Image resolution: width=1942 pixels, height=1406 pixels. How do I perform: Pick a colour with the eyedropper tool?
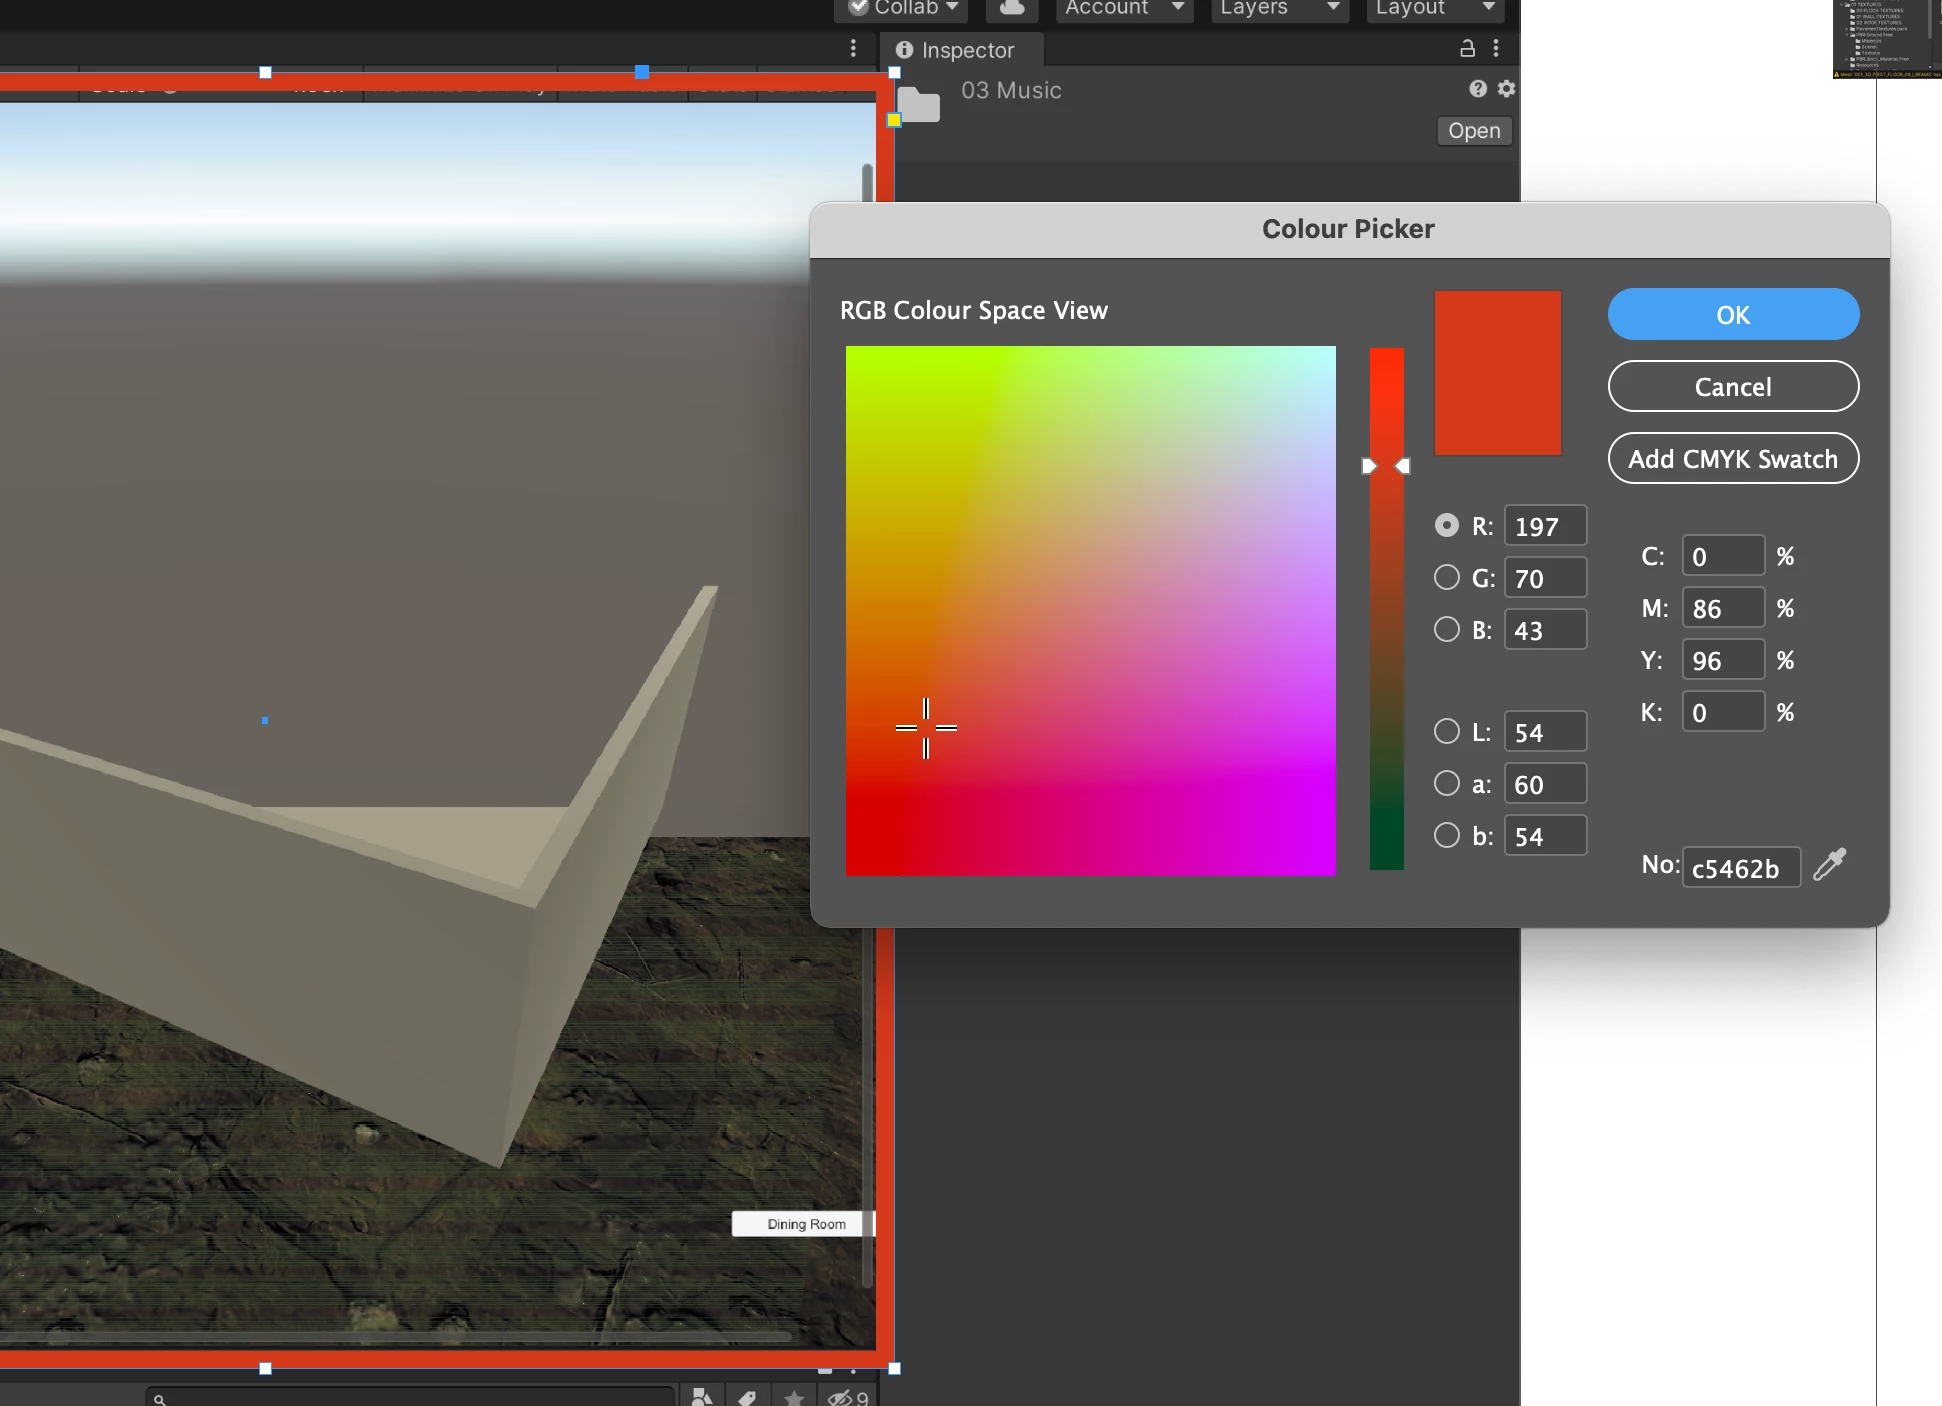(1830, 864)
